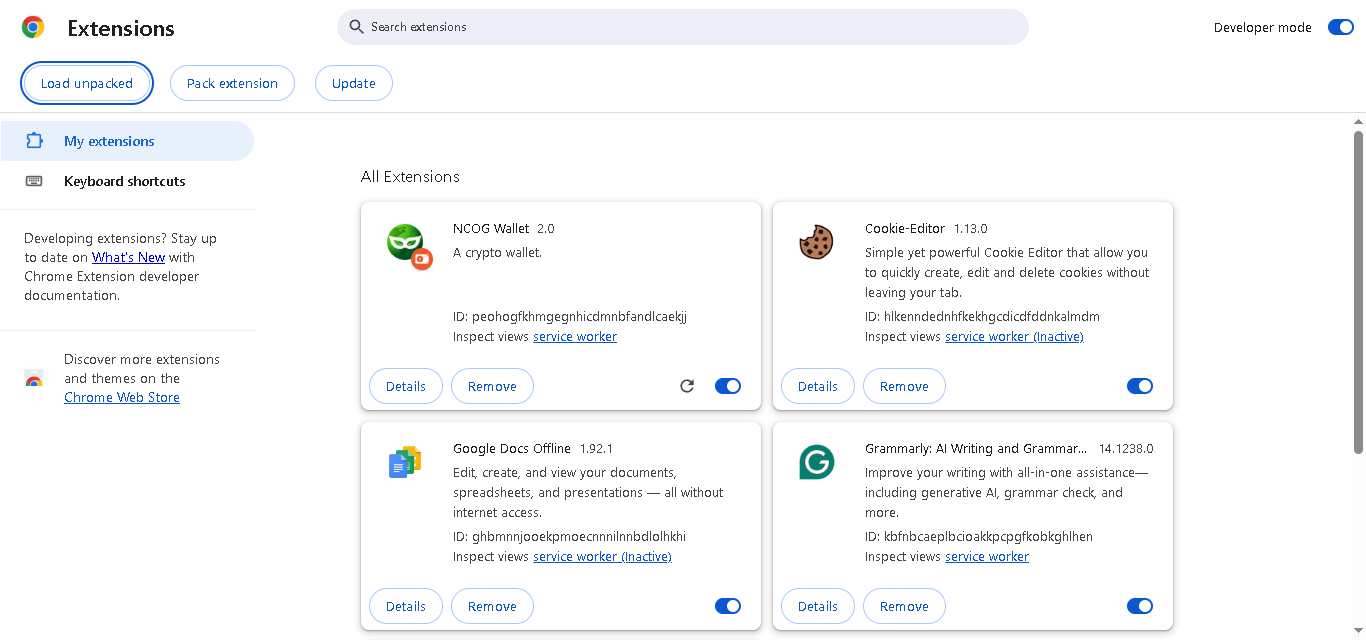The image size is (1366, 640).
Task: Click the Google Docs Offline ID text
Action: 570,537
